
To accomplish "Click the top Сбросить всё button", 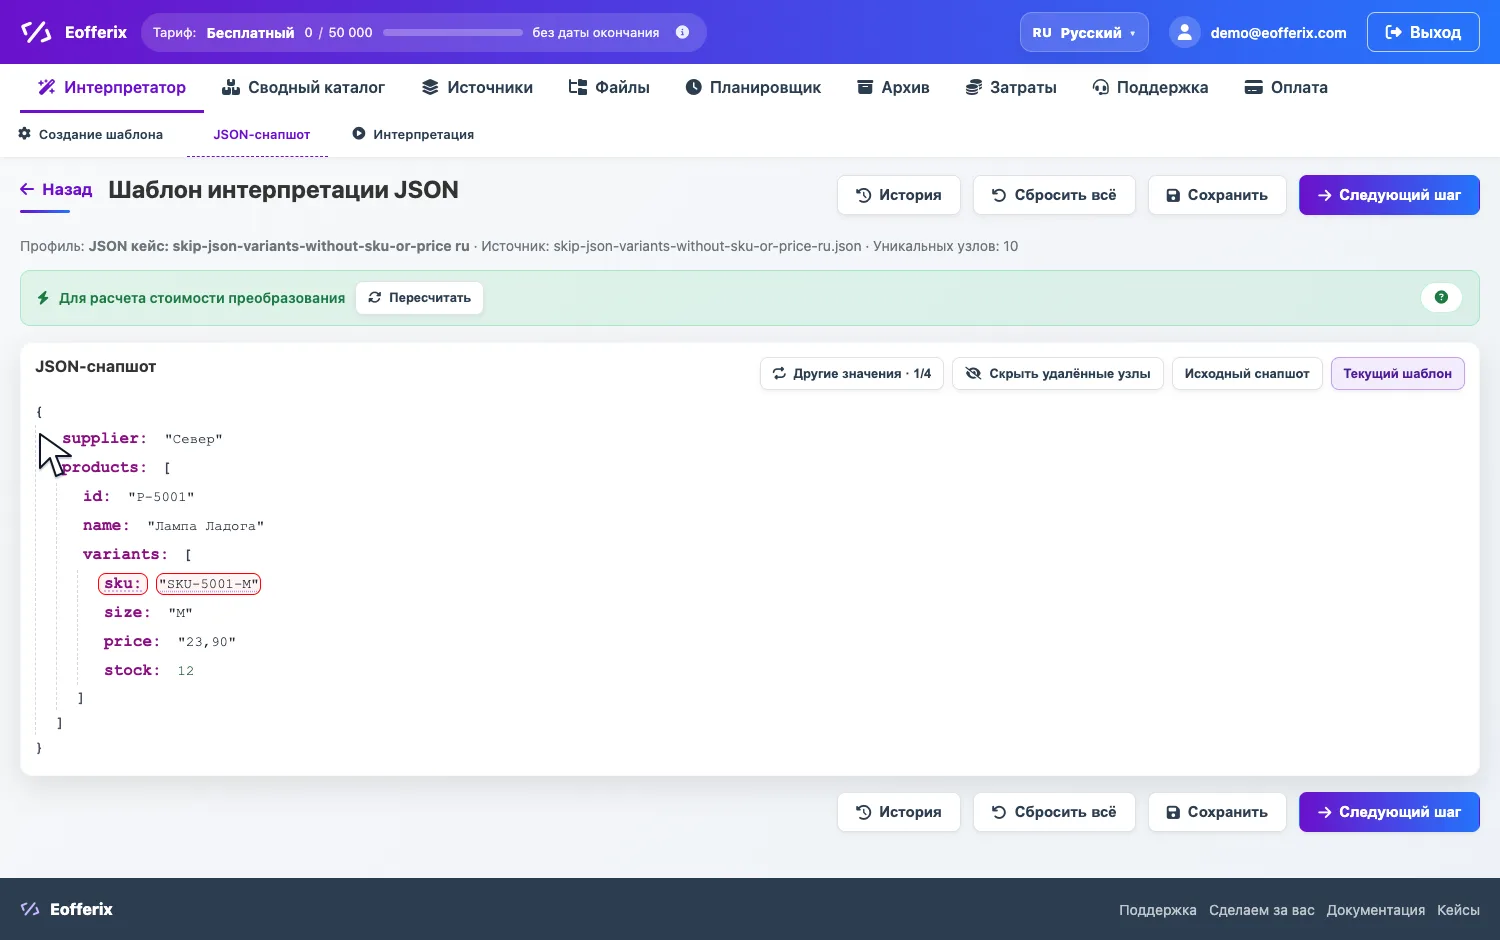I will (x=1054, y=195).
